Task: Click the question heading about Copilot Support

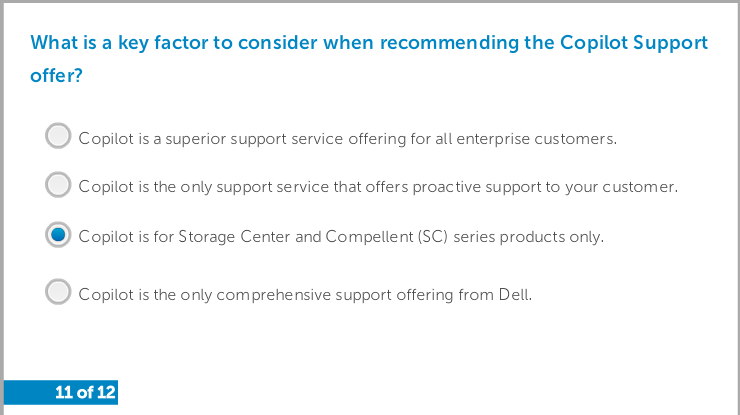Action: (369, 59)
